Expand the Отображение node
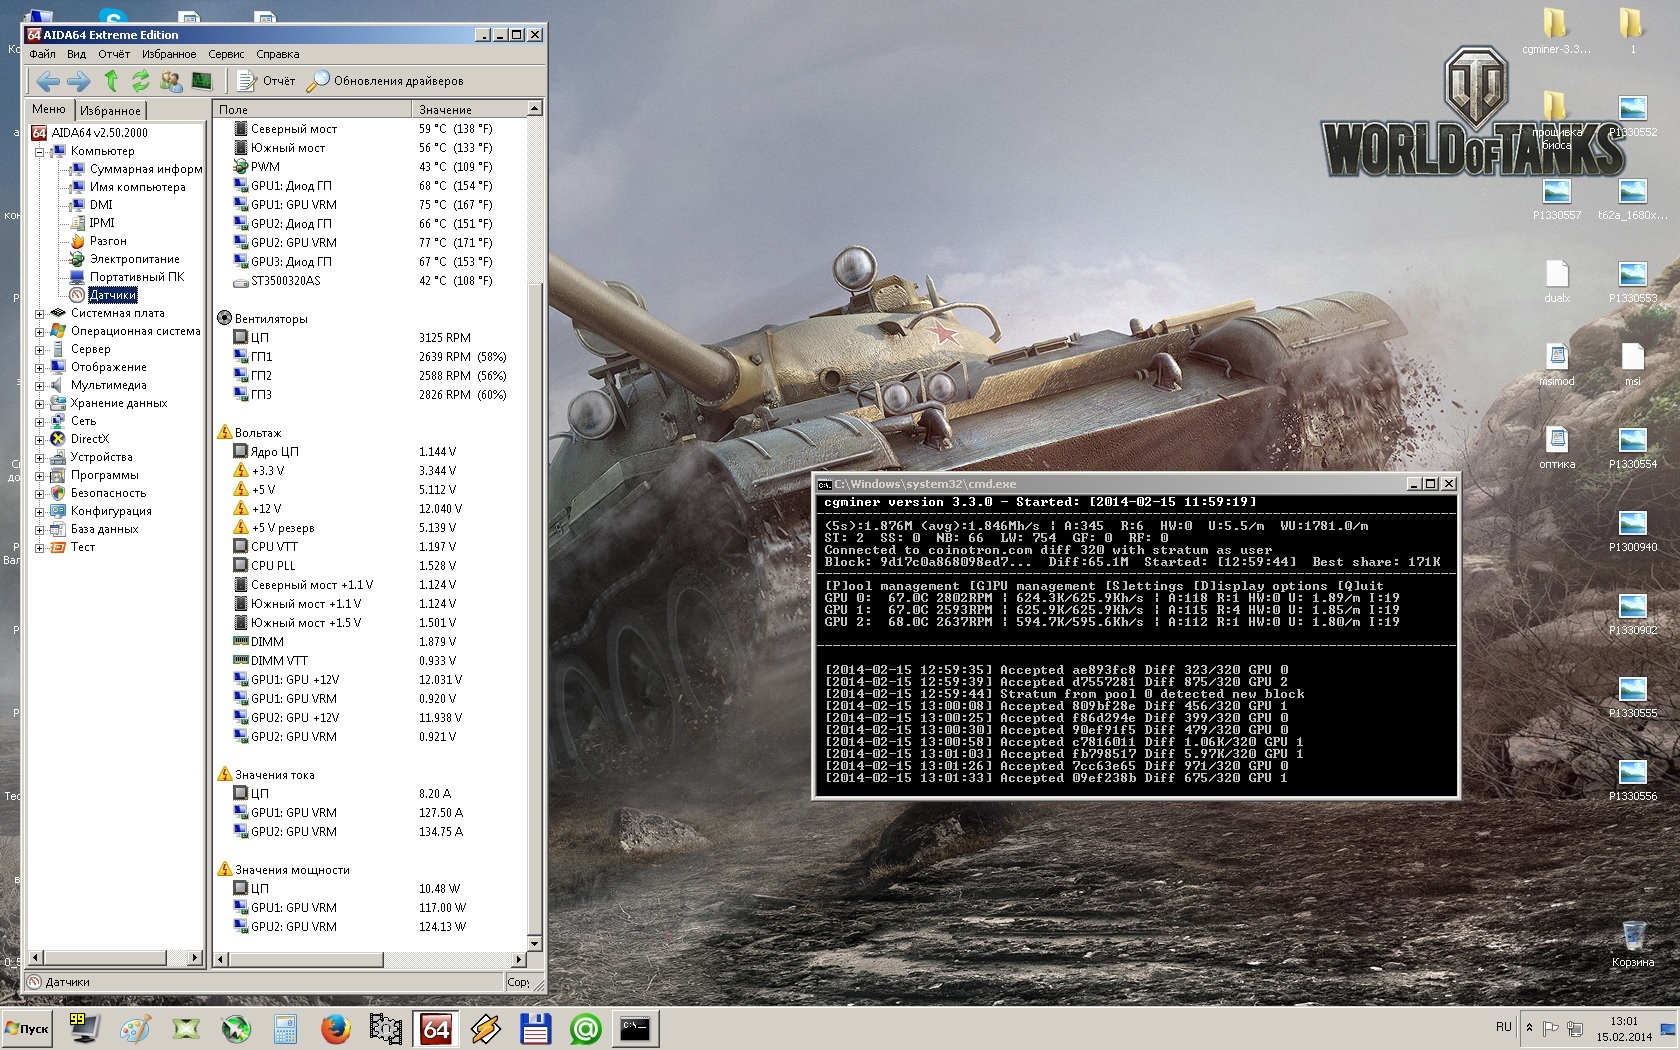Image resolution: width=1680 pixels, height=1050 pixels. [x=40, y=368]
